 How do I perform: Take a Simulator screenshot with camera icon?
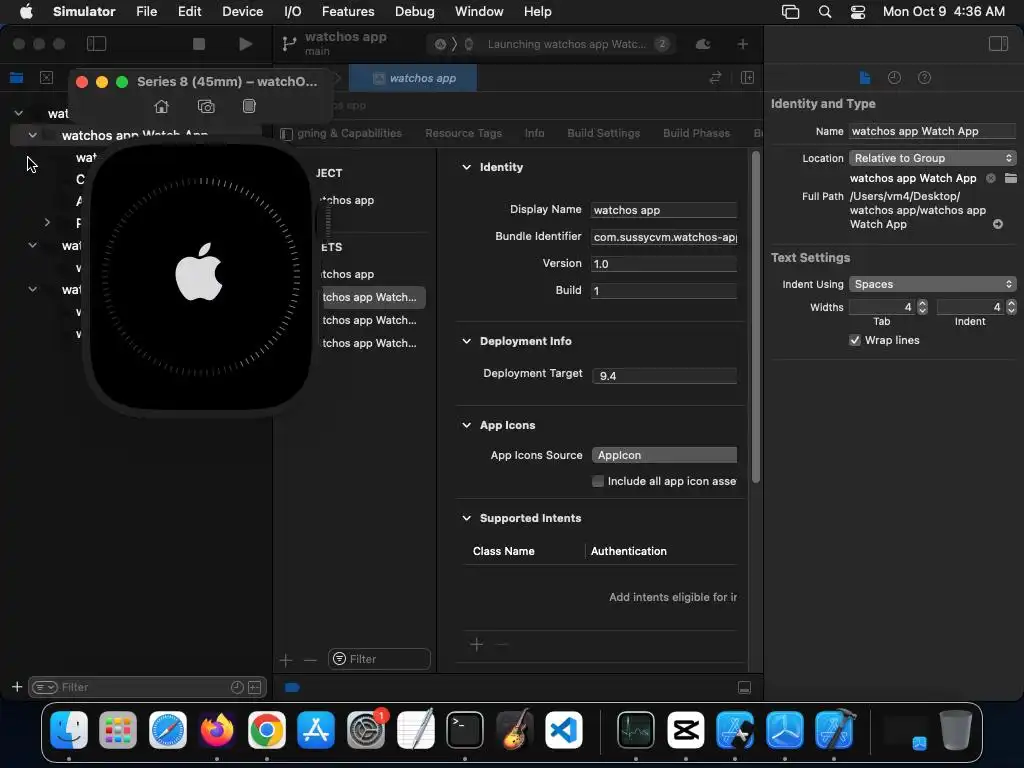click(x=206, y=106)
